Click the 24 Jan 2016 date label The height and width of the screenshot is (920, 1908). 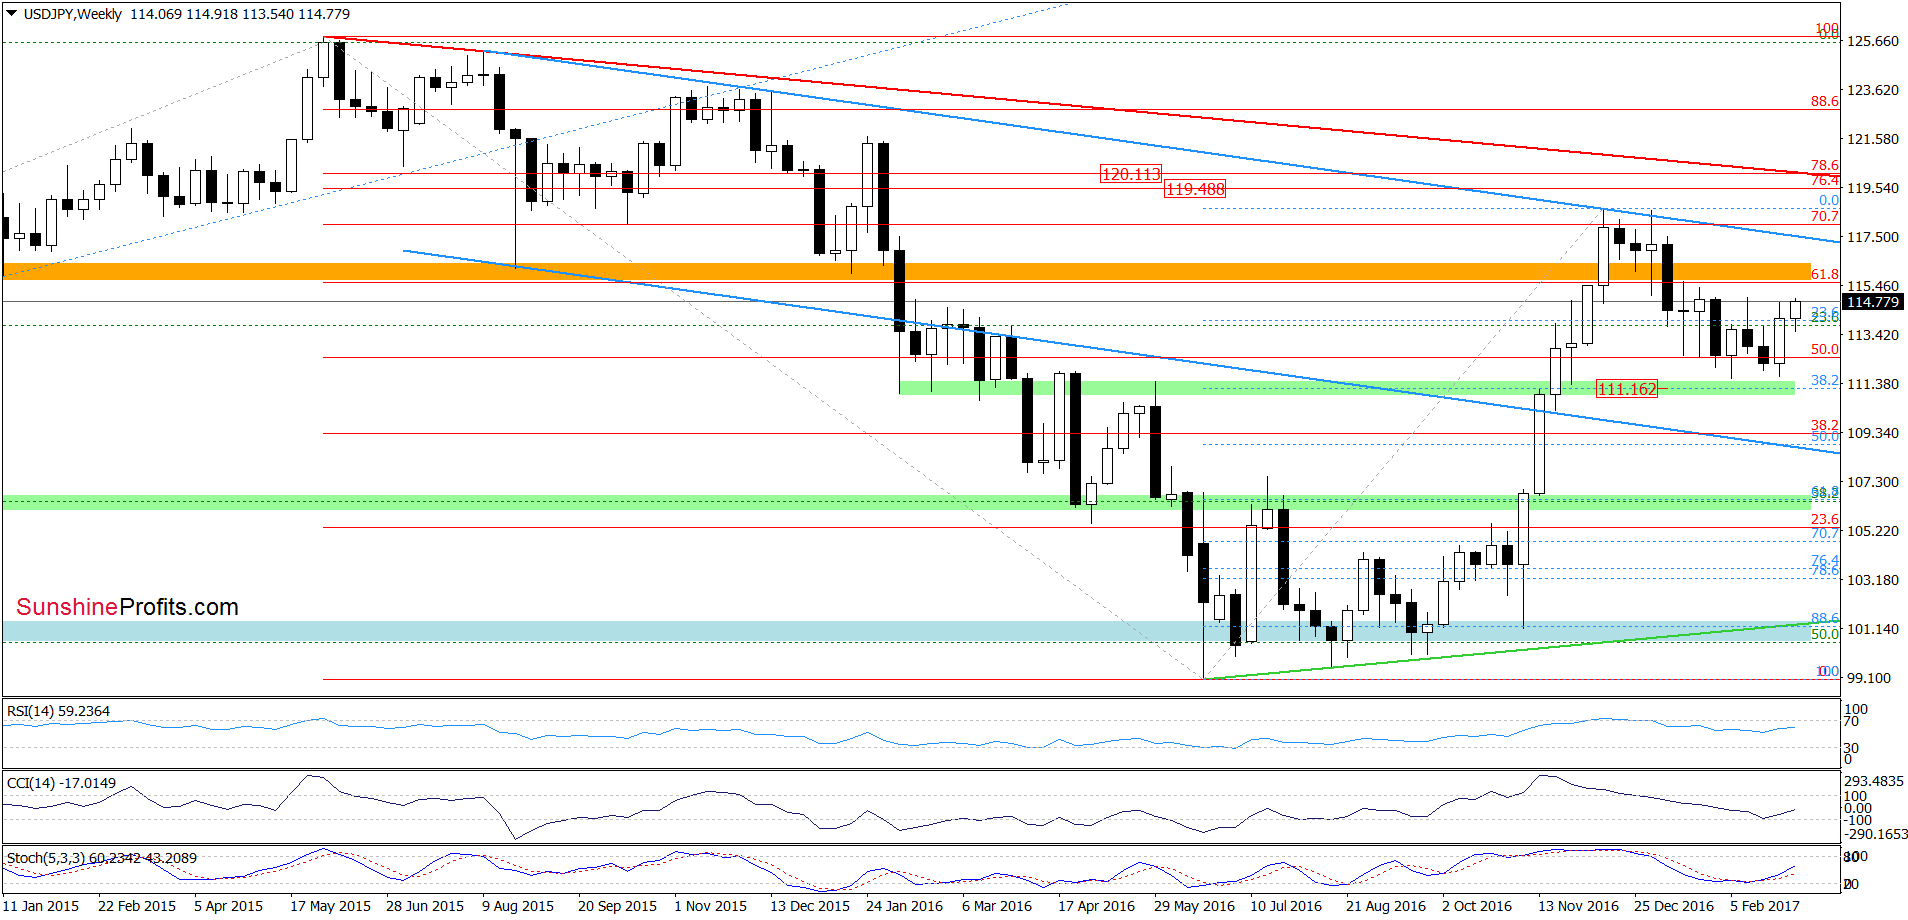905,906
